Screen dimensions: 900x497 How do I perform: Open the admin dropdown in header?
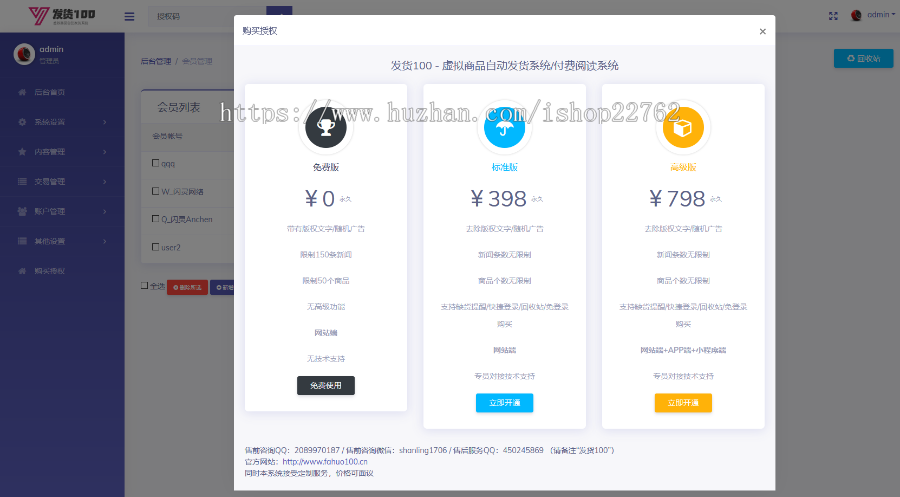click(x=880, y=15)
